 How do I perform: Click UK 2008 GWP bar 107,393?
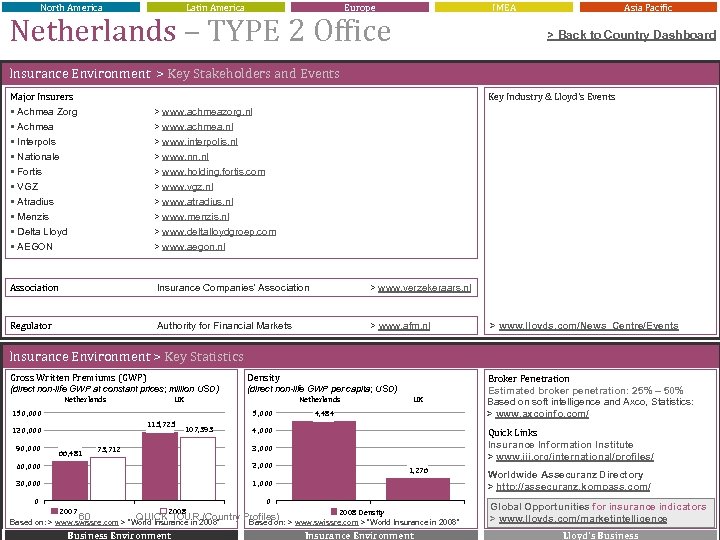[x=198, y=469]
